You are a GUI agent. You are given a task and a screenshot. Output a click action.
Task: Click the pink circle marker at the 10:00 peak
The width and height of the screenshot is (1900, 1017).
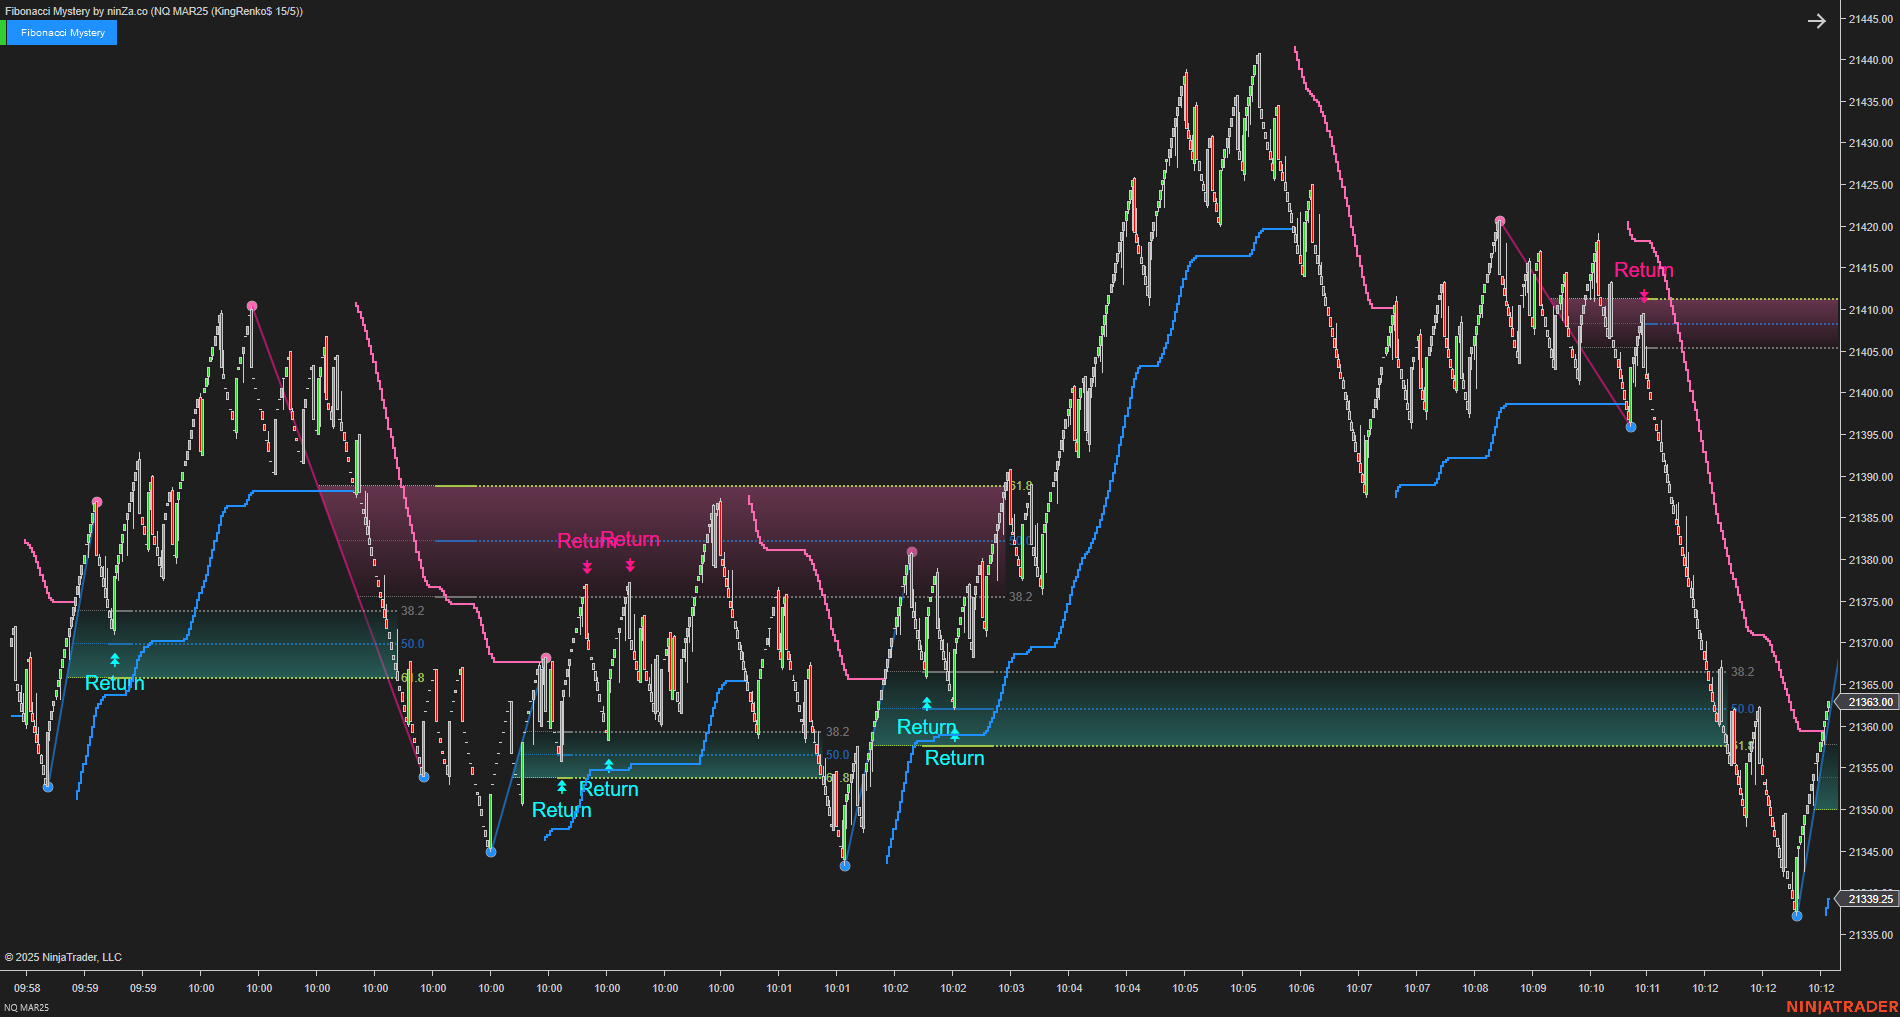(x=252, y=306)
